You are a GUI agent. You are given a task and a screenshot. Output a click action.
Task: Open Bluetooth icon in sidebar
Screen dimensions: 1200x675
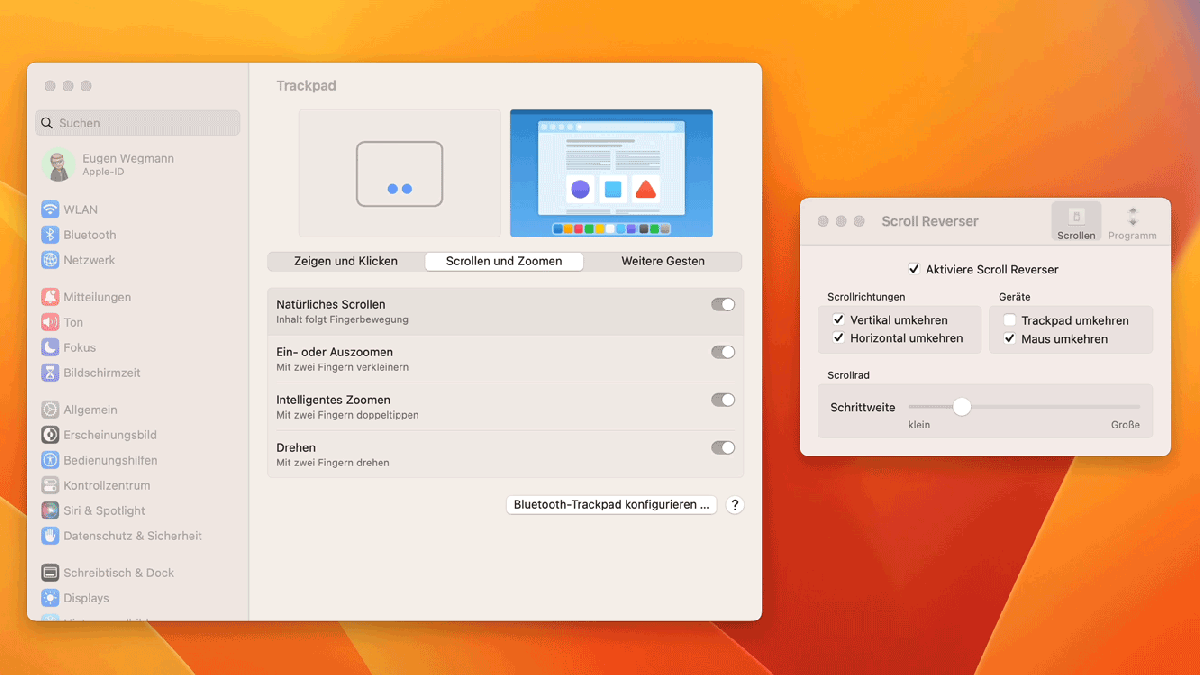click(50, 235)
